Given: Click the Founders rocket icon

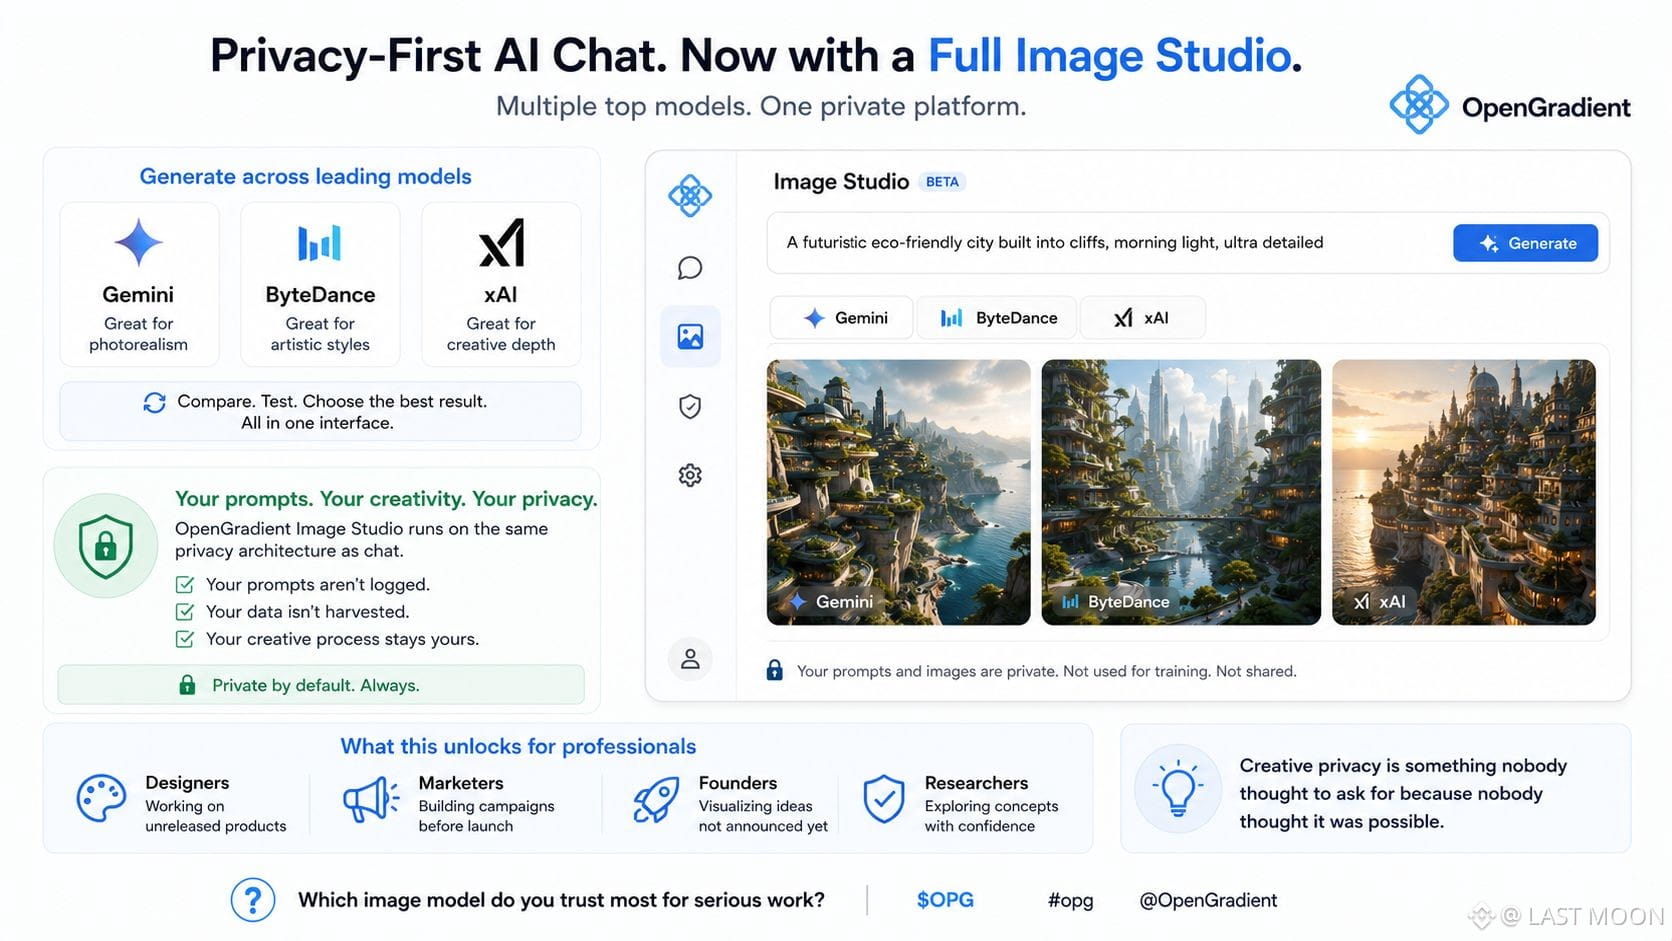Looking at the screenshot, I should point(656,800).
